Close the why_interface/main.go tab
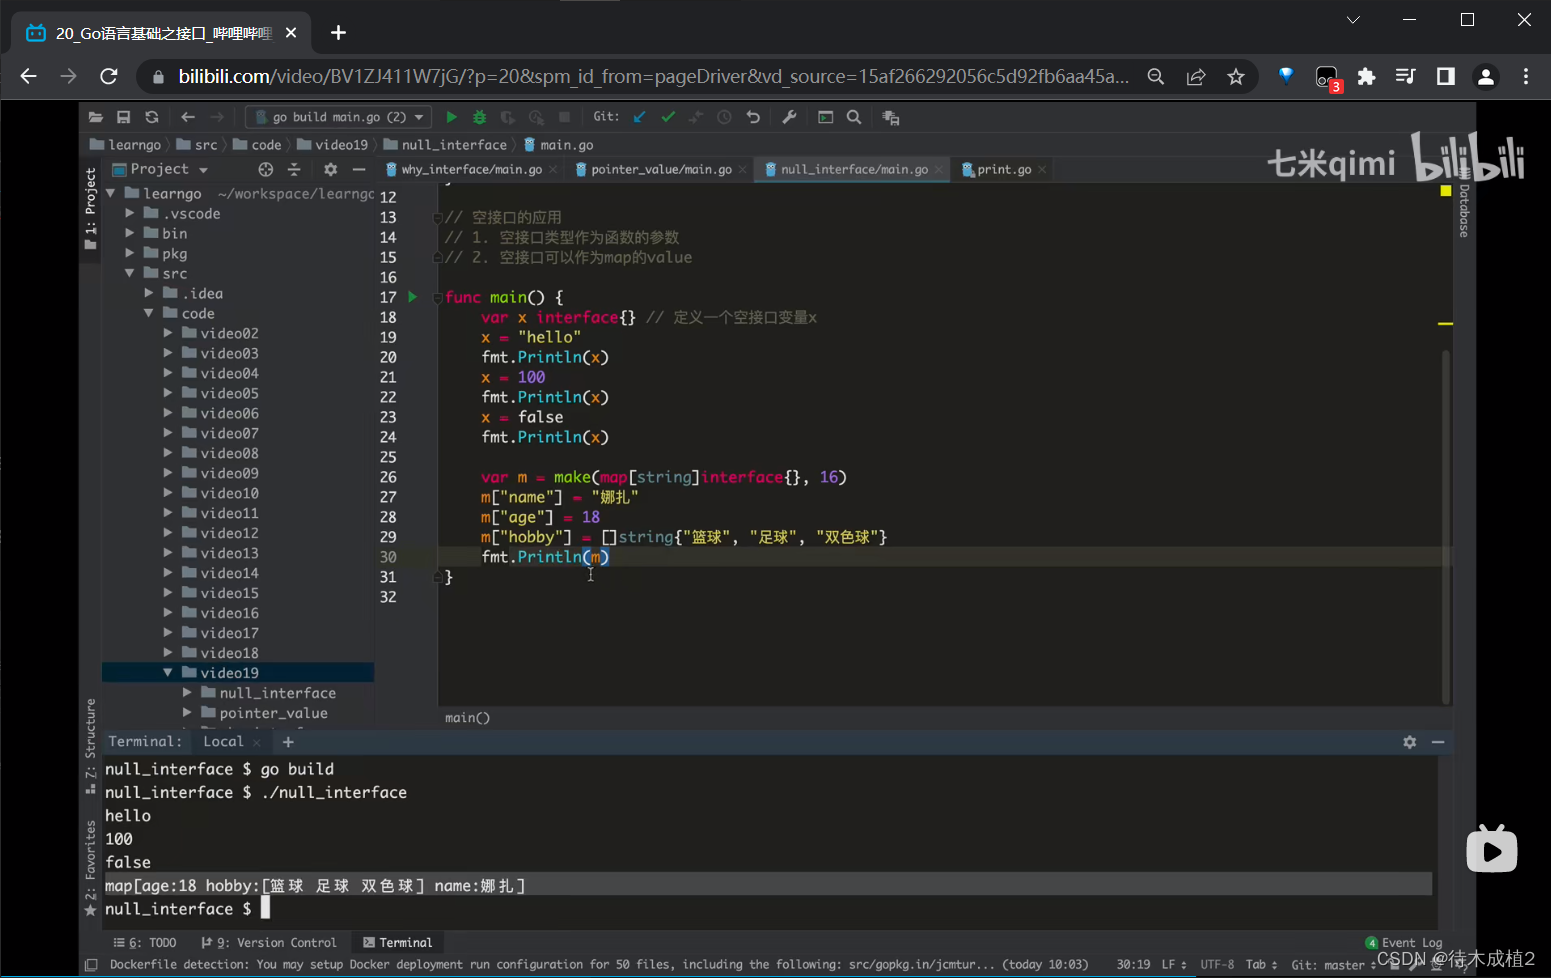Viewport: 1551px width, 978px height. [553, 170]
